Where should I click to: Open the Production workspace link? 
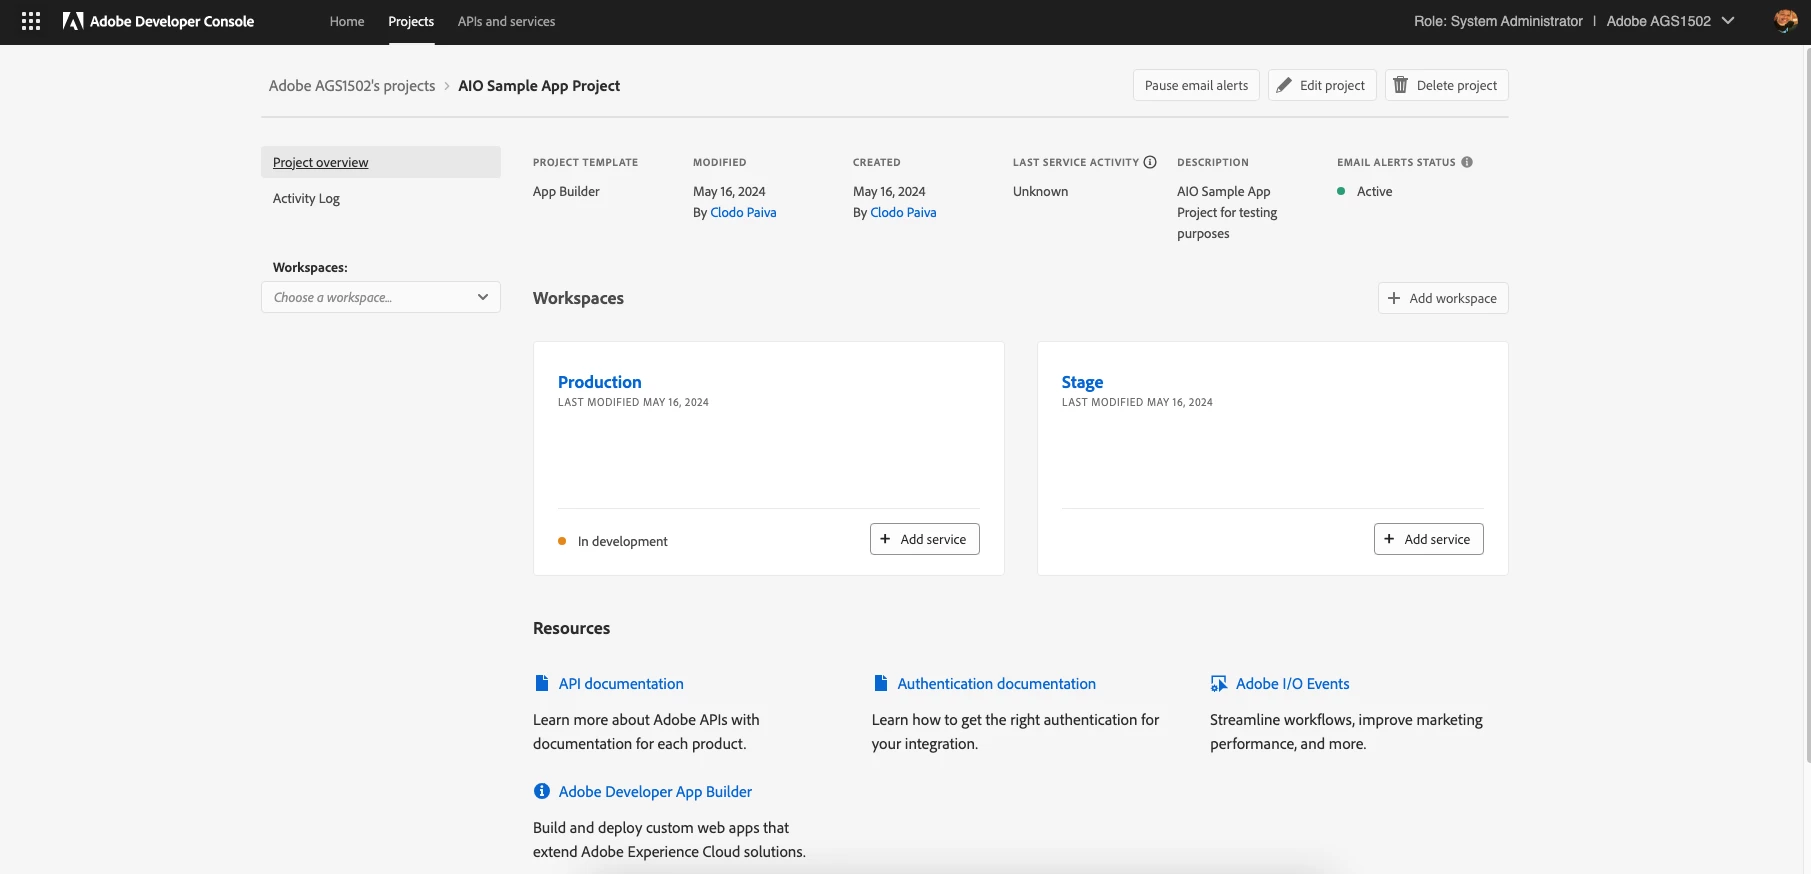coord(600,382)
